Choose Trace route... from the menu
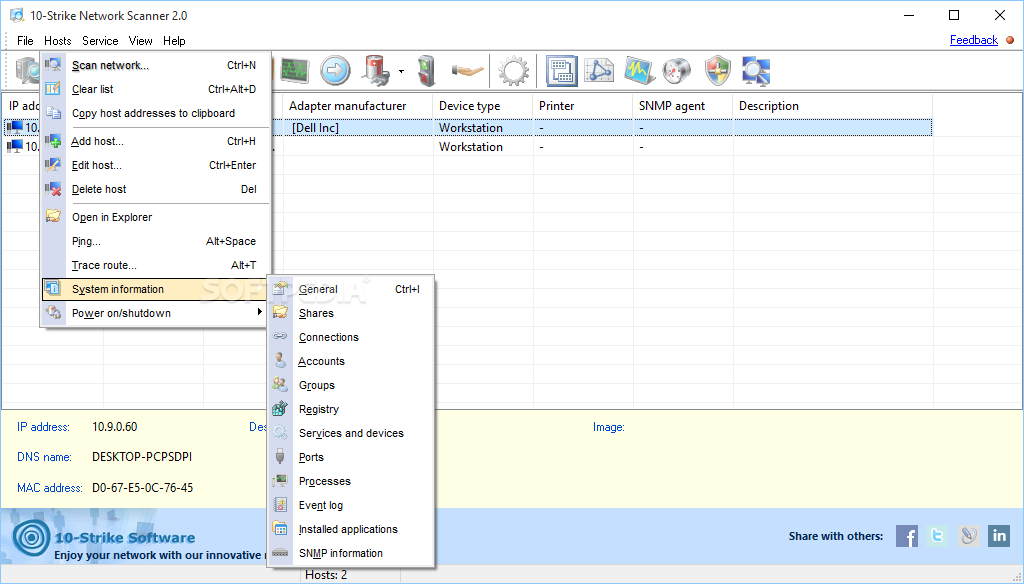1024x584 pixels. coord(155,265)
